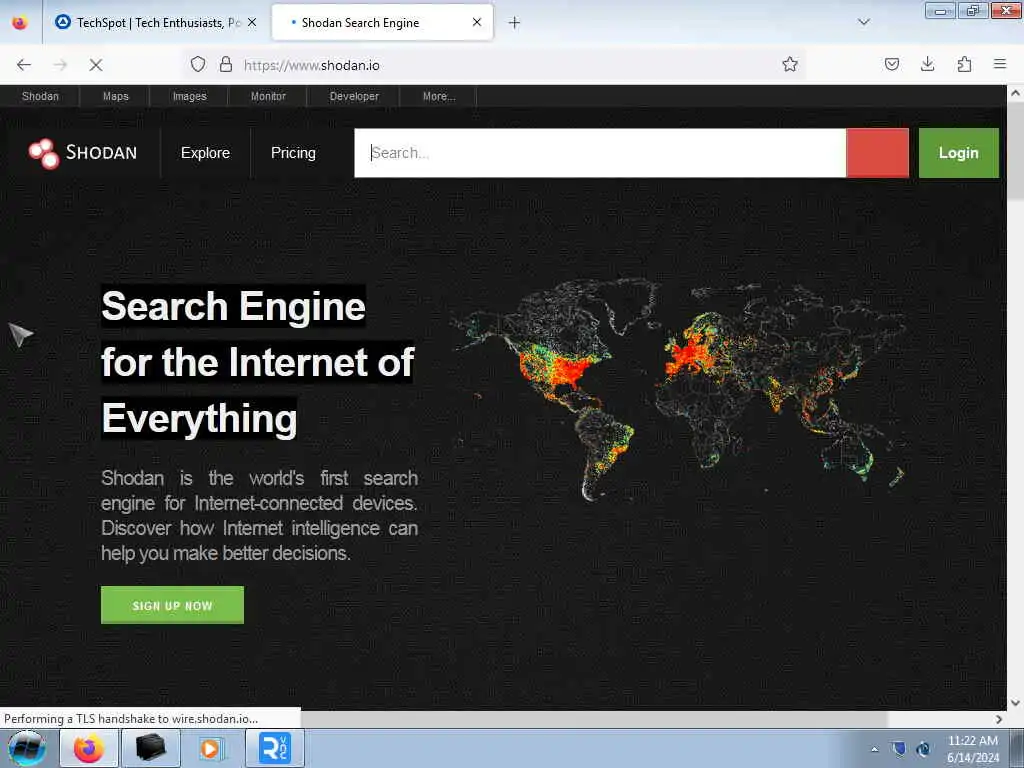Open the Downloads arrow icon
The image size is (1024, 768).
tap(927, 64)
